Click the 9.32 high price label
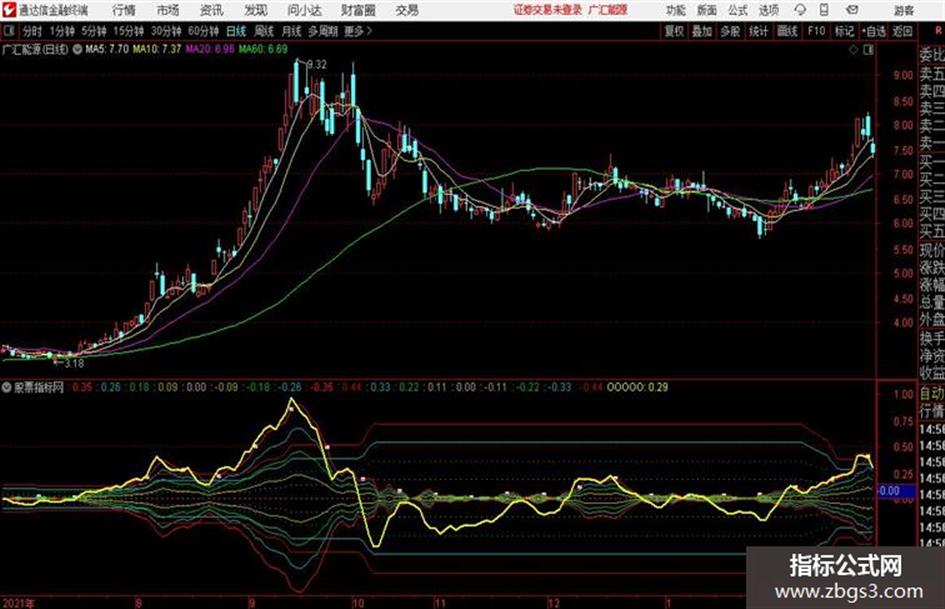Image resolution: width=945 pixels, height=609 pixels. coord(316,65)
